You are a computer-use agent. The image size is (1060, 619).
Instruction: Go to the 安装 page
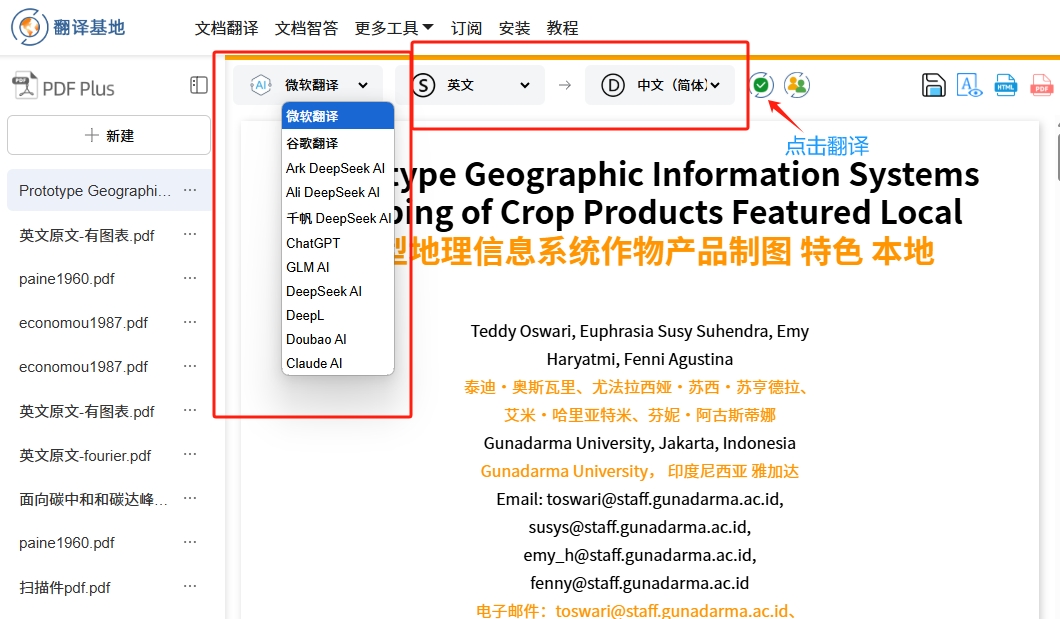[514, 28]
